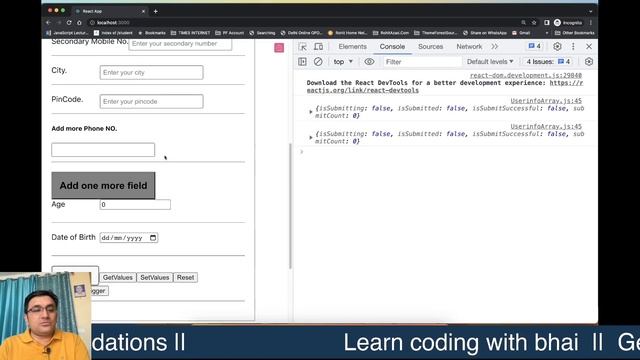Image resolution: width=640 pixels, height=360 pixels.
Task: Click the zoom magnifier in the address bar
Action: 523,23
